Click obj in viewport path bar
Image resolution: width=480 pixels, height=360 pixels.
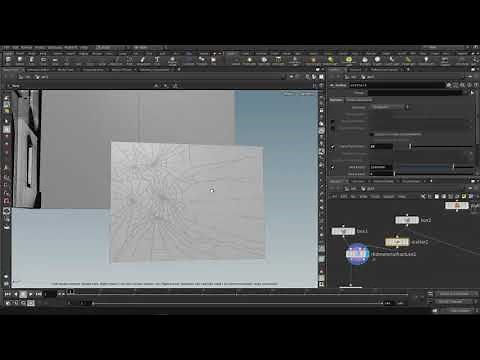(25, 77)
